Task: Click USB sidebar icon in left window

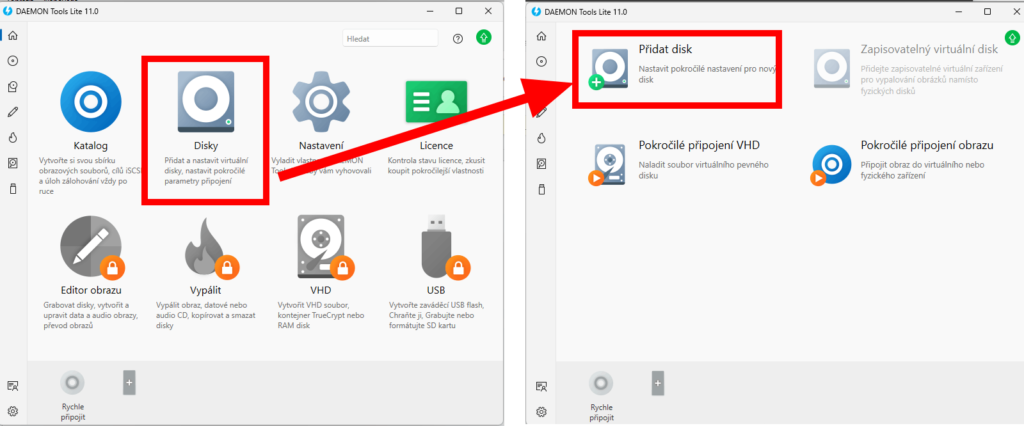Action: point(12,189)
